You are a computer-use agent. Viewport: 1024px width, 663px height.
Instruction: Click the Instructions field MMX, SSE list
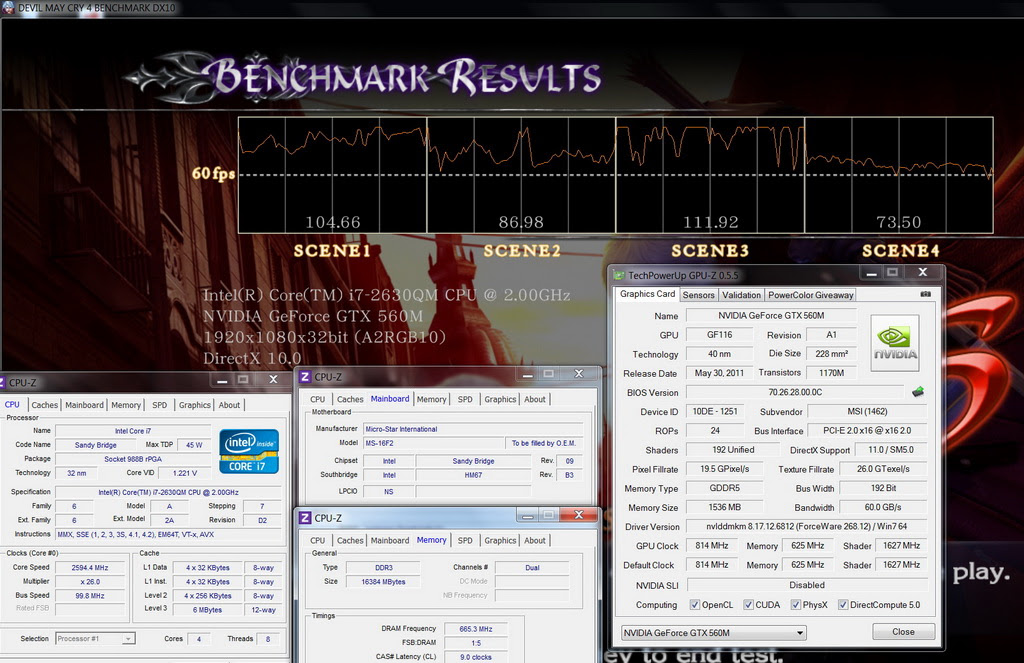(x=168, y=534)
